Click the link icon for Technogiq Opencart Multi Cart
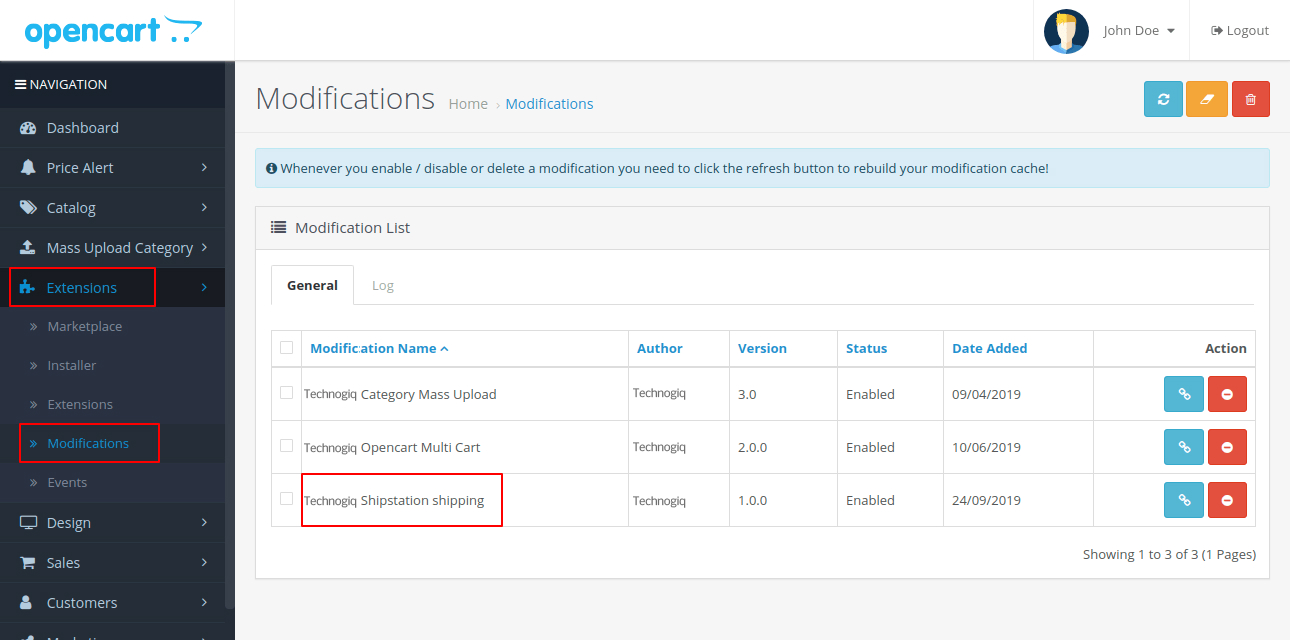This screenshot has width=1290, height=640. (1183, 447)
